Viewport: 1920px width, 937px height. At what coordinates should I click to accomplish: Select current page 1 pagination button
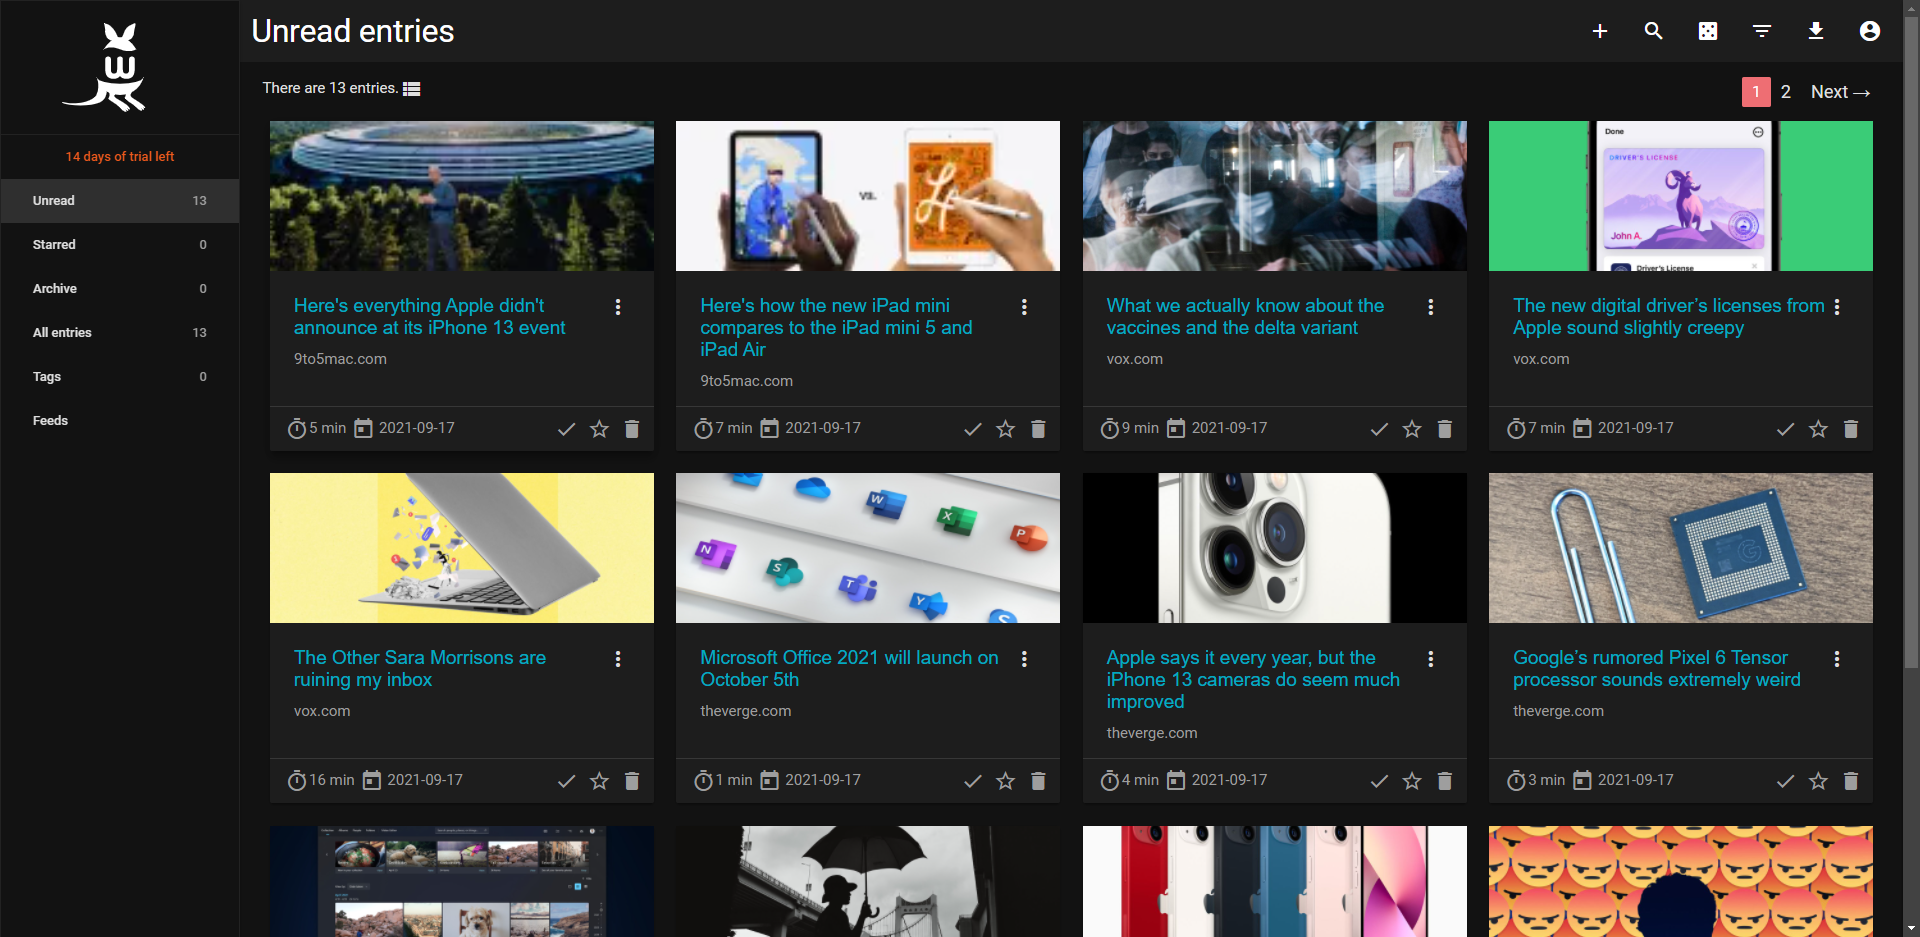(x=1756, y=92)
